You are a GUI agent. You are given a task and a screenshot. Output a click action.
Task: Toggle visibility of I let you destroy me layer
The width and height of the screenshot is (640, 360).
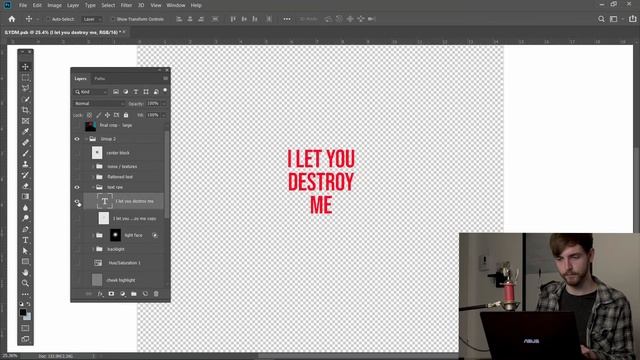click(77, 202)
